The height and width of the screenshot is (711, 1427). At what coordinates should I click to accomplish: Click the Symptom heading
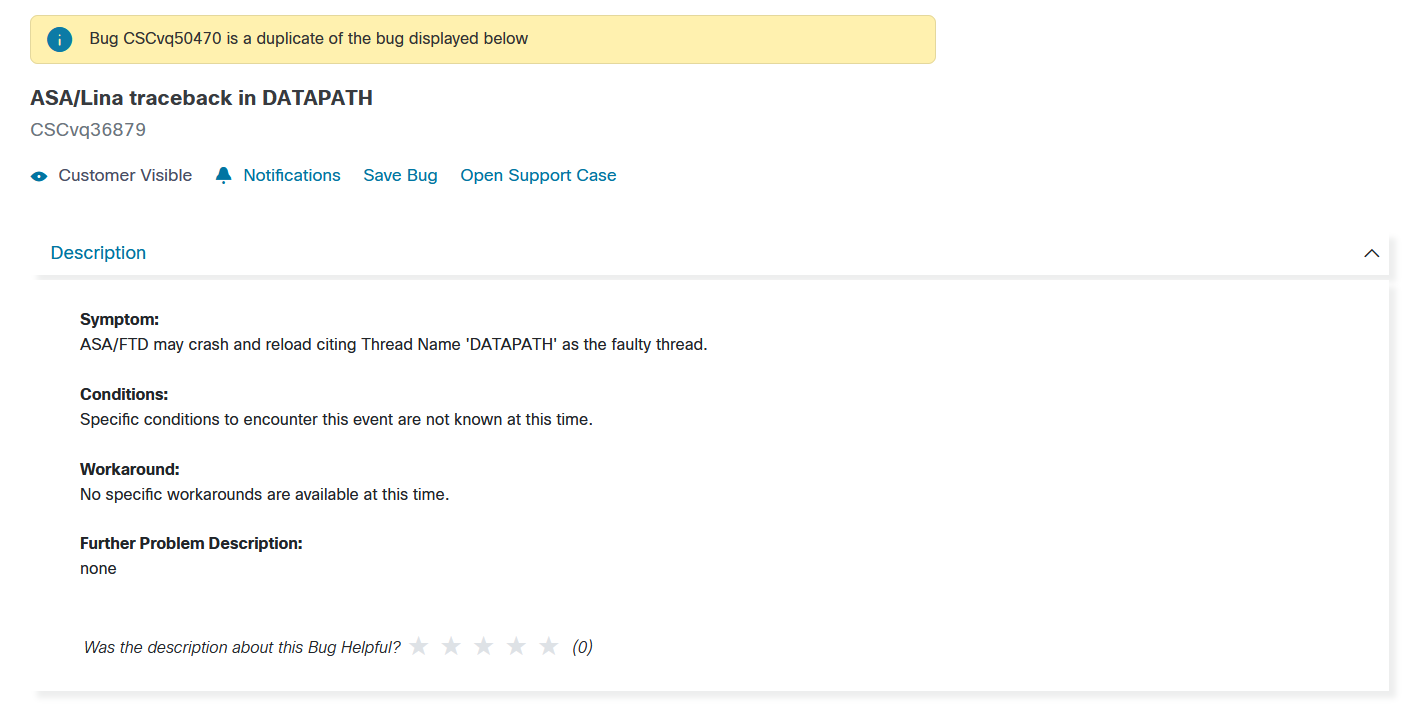(x=119, y=319)
